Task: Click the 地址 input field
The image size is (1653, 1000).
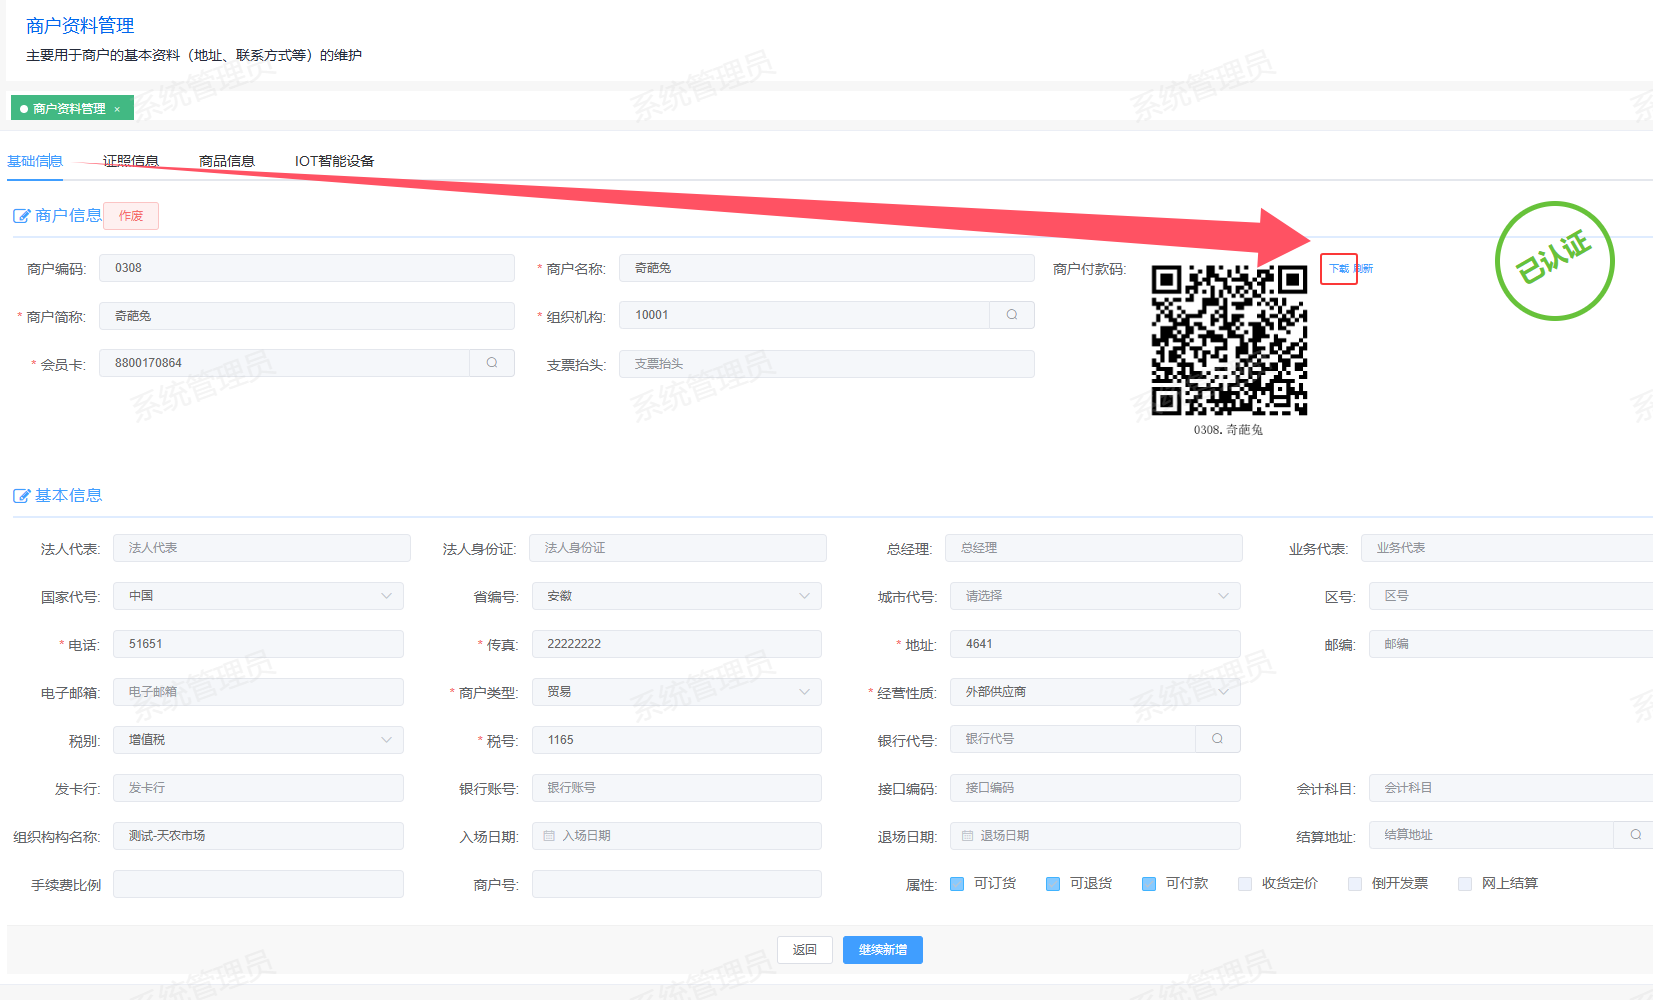Action: pyautogui.click(x=1095, y=644)
